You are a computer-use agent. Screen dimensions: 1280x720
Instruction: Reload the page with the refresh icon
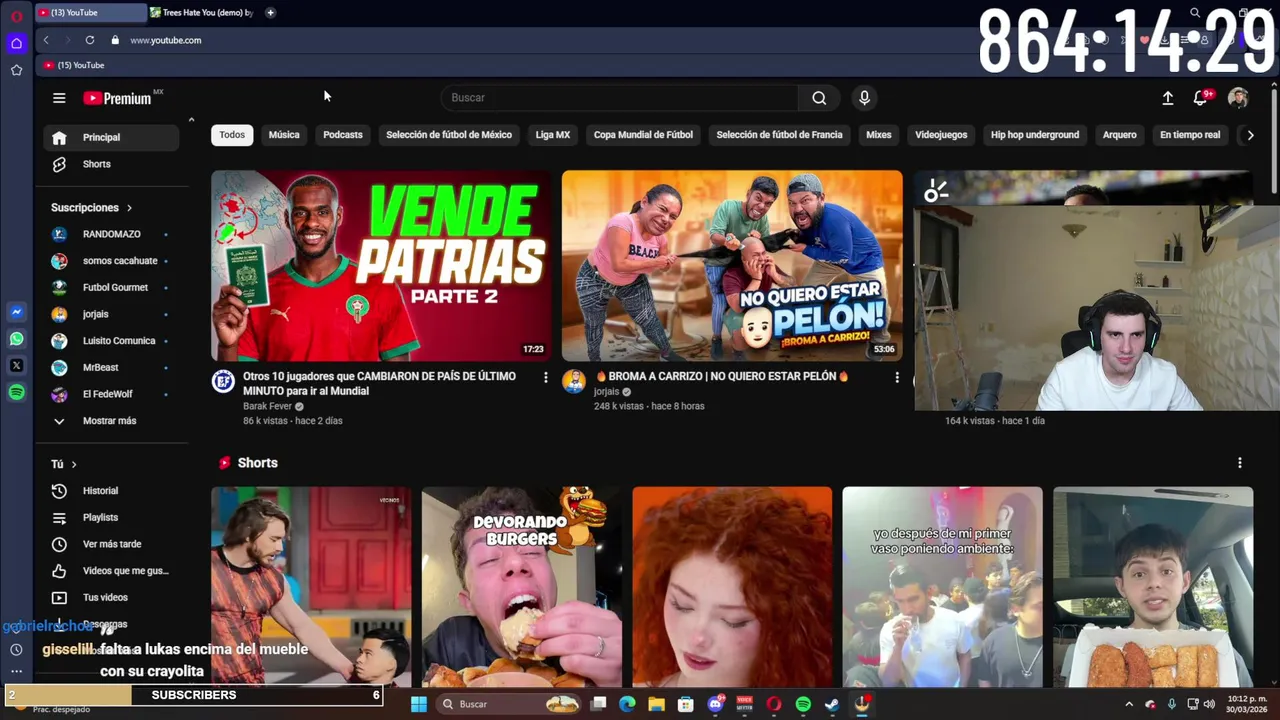(x=90, y=40)
